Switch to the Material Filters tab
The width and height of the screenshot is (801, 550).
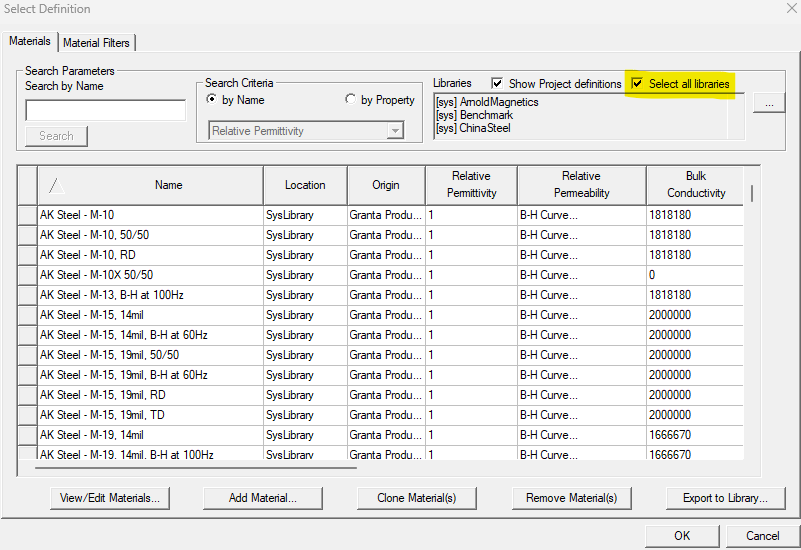pos(97,43)
